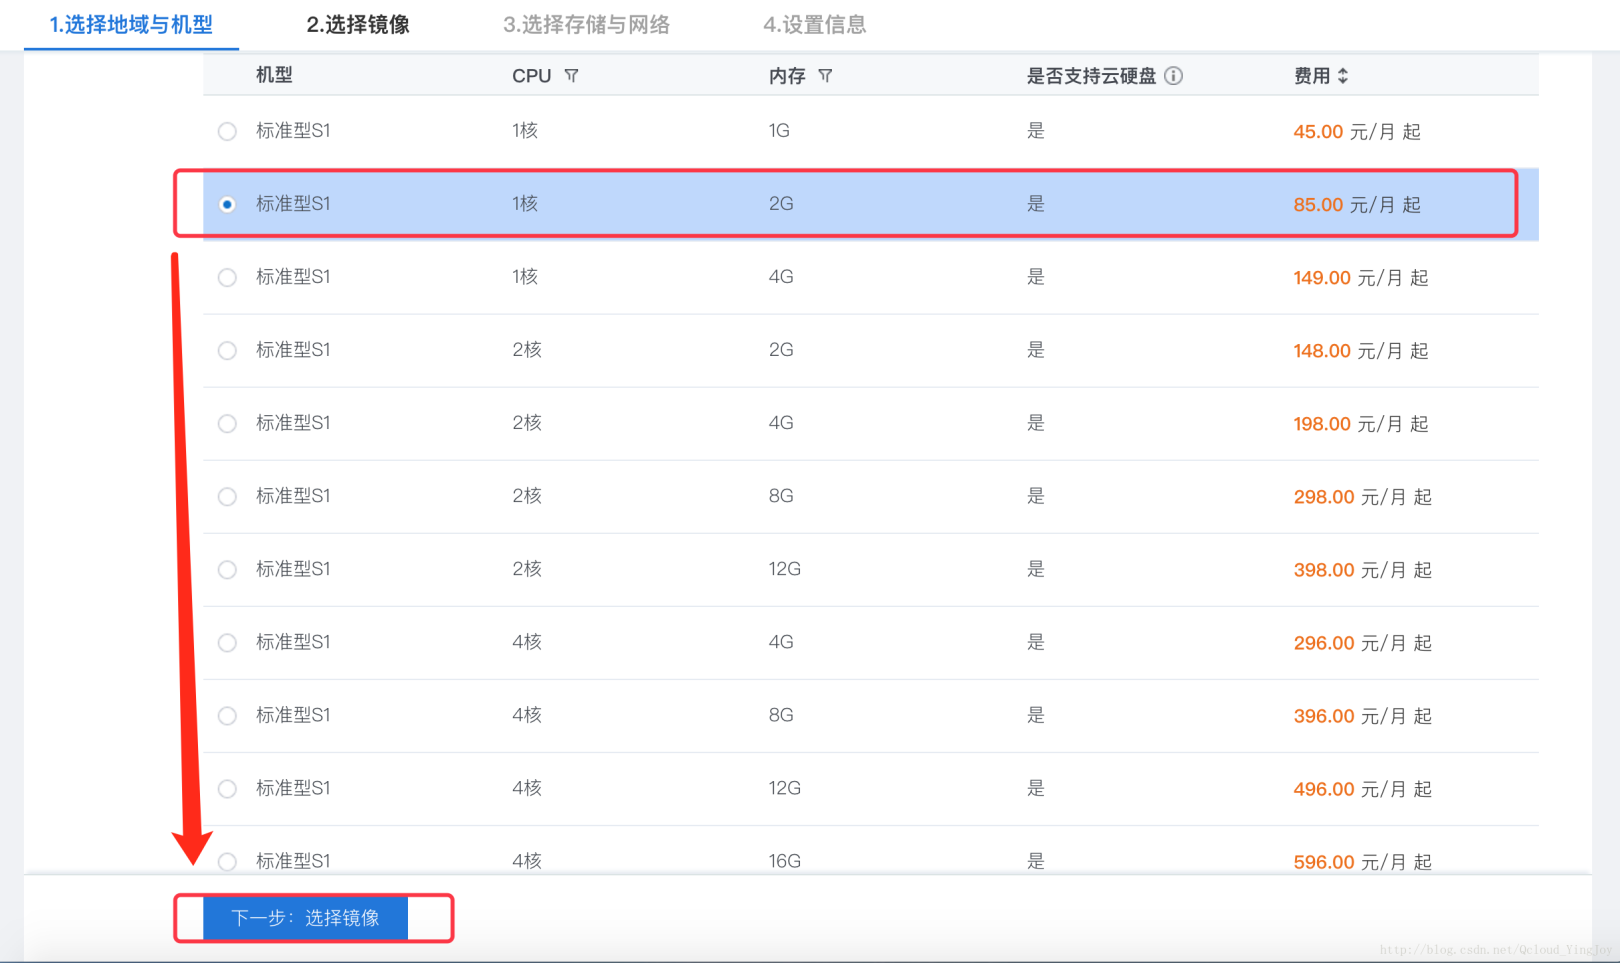Click the 费用 column header label

1312,76
